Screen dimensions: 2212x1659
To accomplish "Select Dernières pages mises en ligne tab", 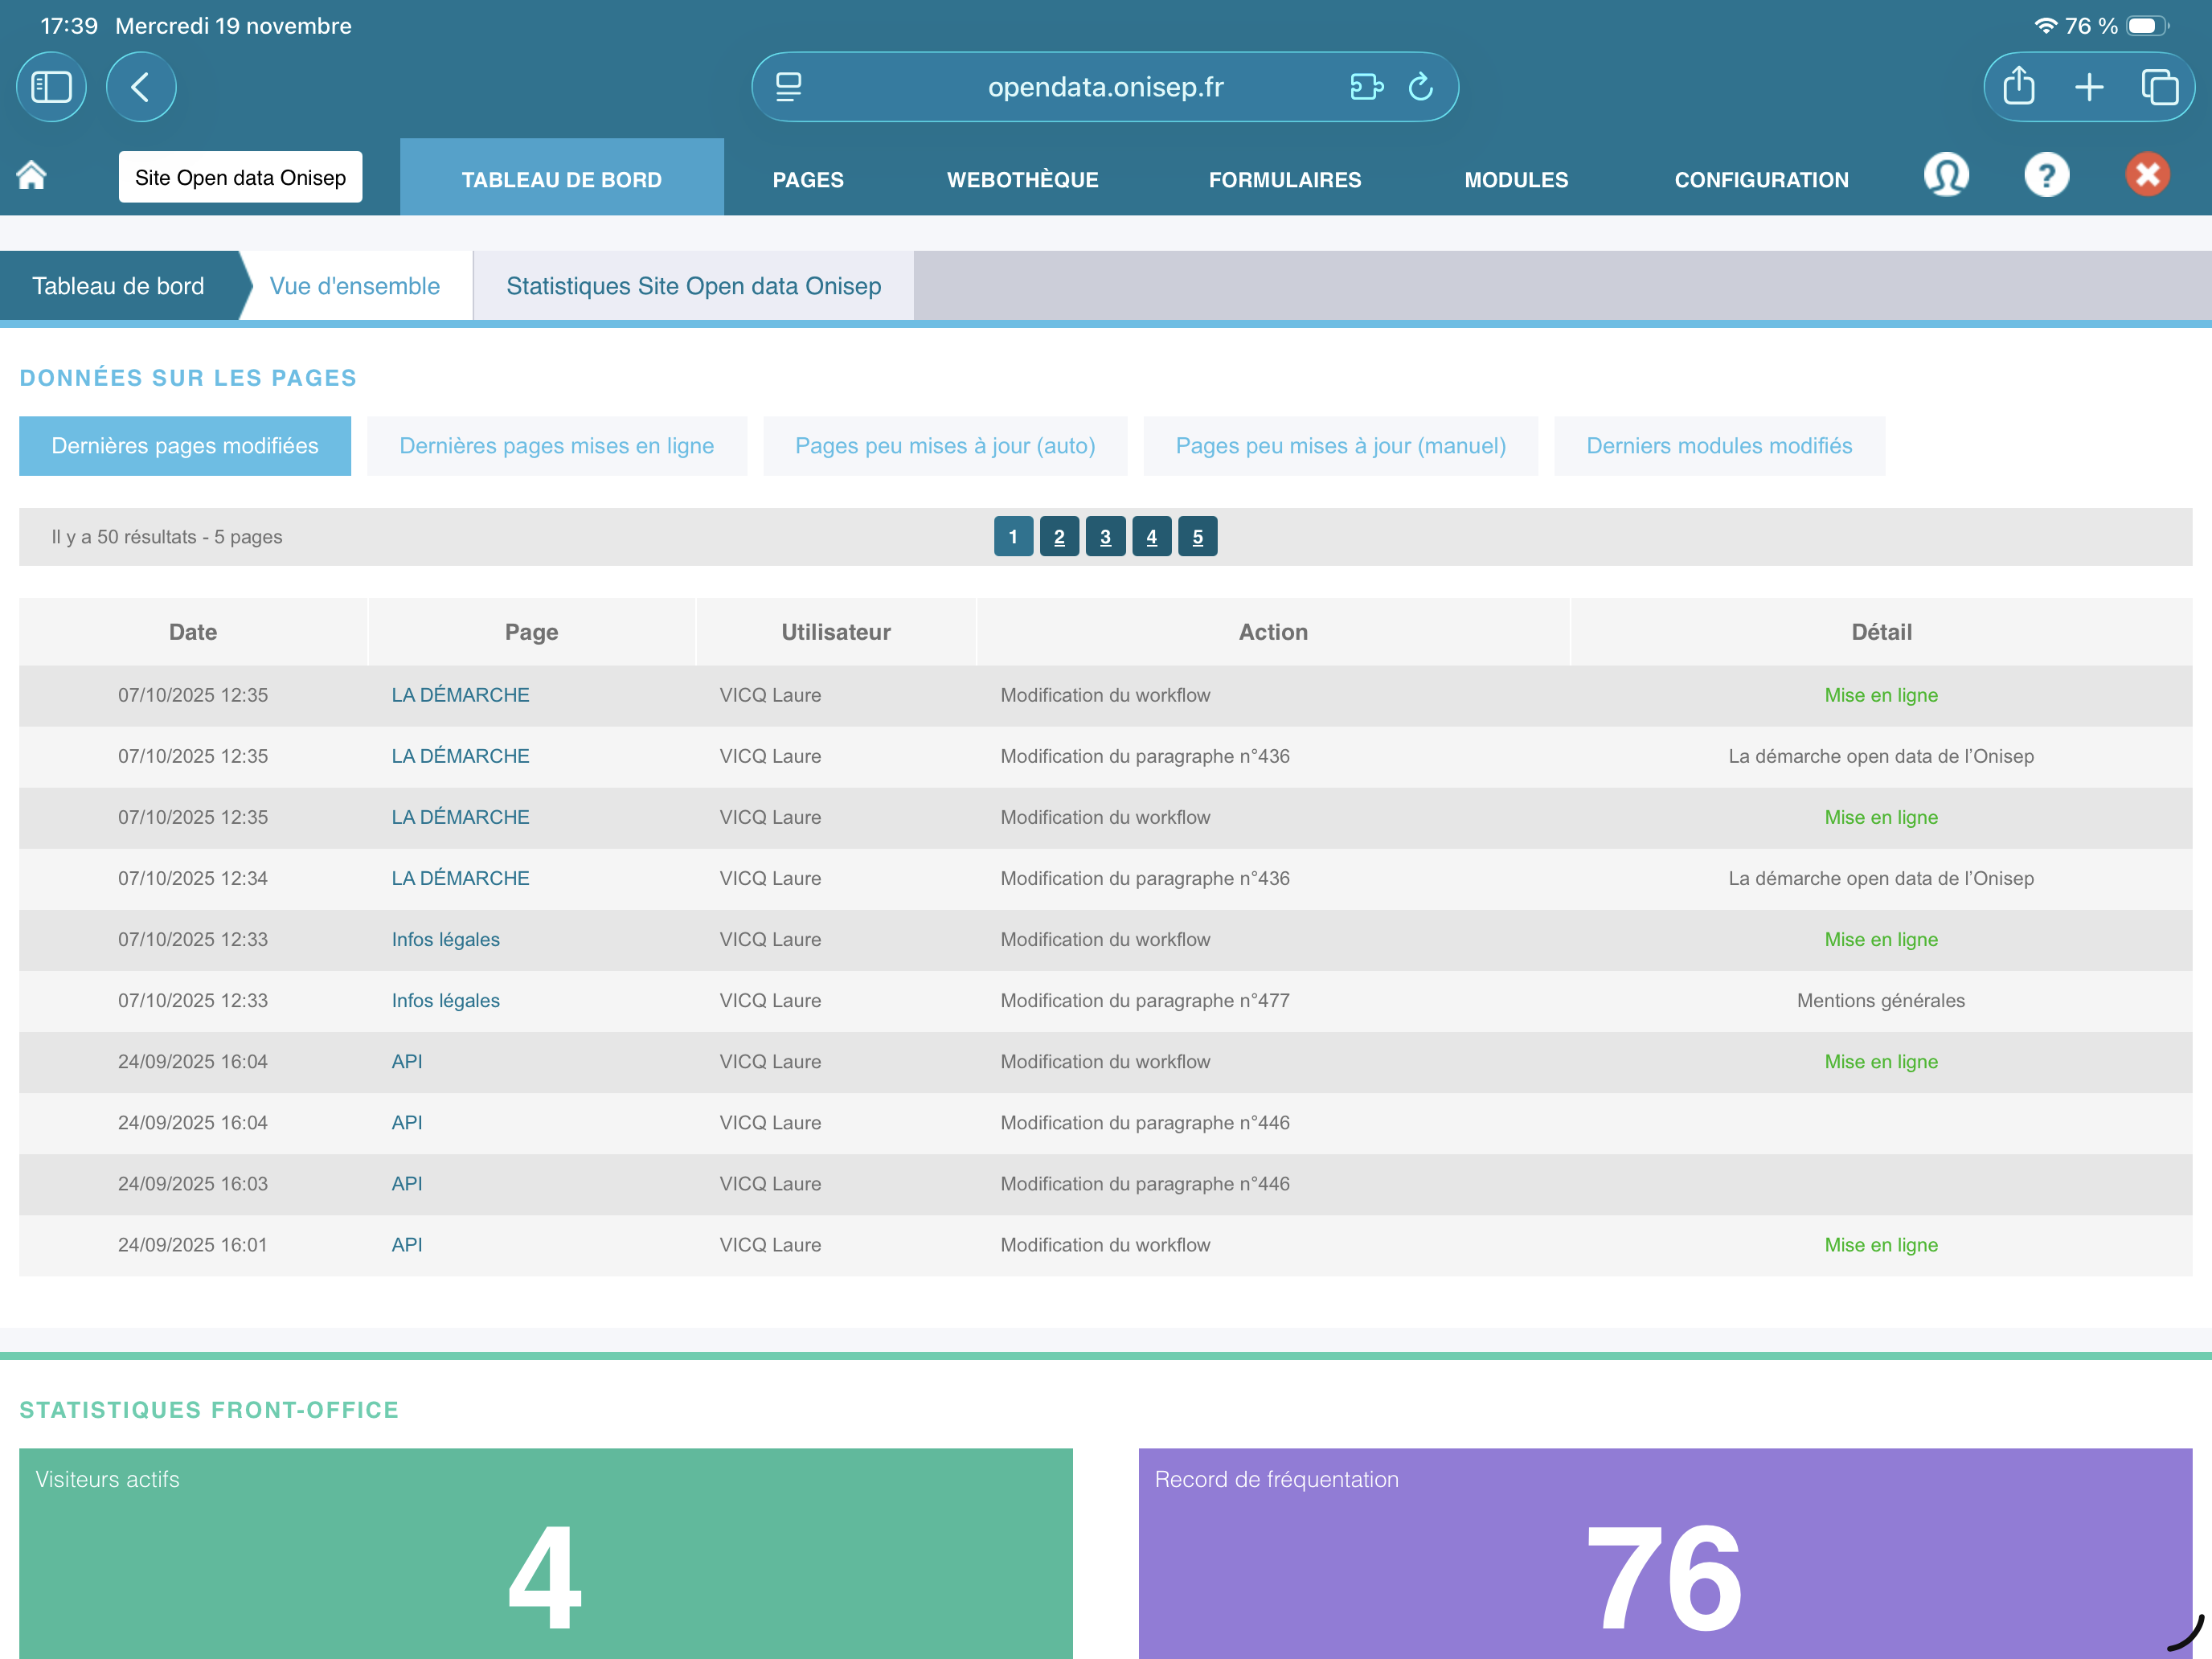I will point(556,446).
